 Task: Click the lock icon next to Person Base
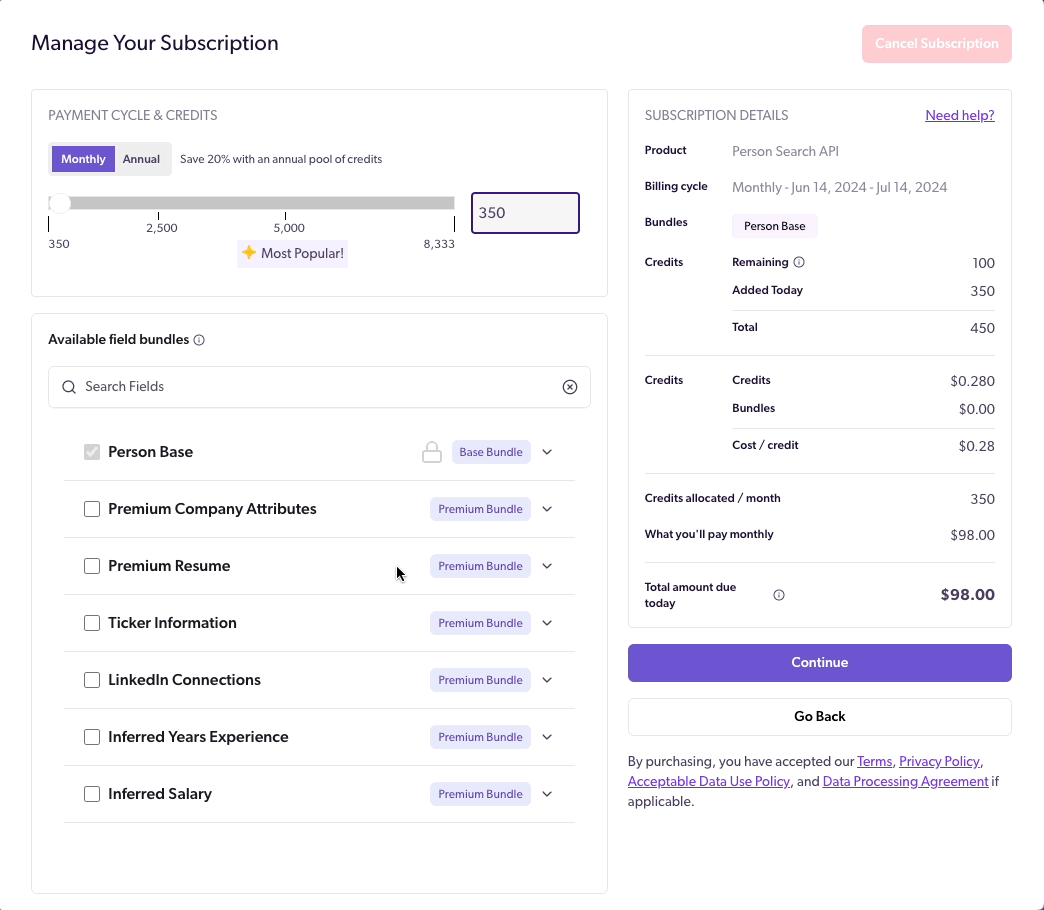[432, 451]
